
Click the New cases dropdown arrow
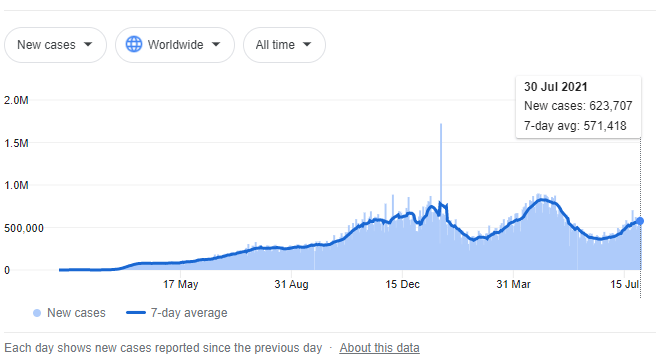tap(88, 44)
